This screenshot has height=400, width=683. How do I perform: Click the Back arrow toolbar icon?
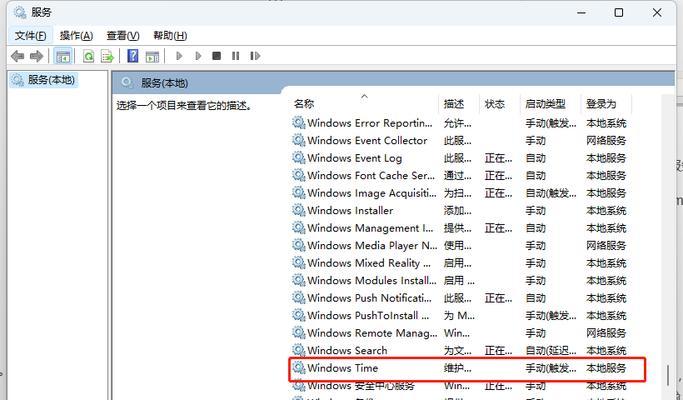coord(17,56)
